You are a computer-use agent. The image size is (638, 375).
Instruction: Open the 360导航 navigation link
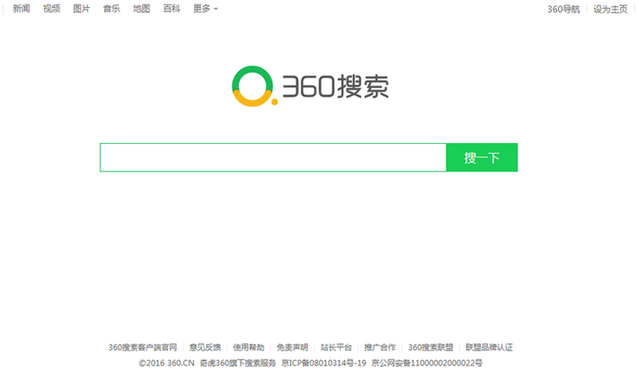tap(564, 9)
